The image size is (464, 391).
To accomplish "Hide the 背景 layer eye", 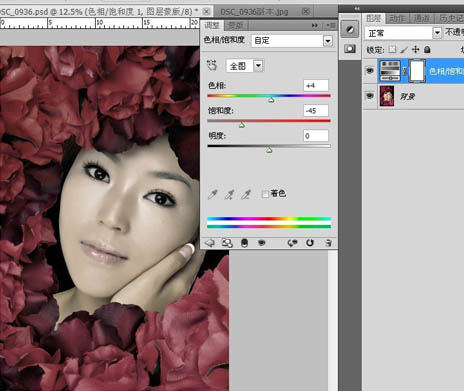I will (370, 96).
